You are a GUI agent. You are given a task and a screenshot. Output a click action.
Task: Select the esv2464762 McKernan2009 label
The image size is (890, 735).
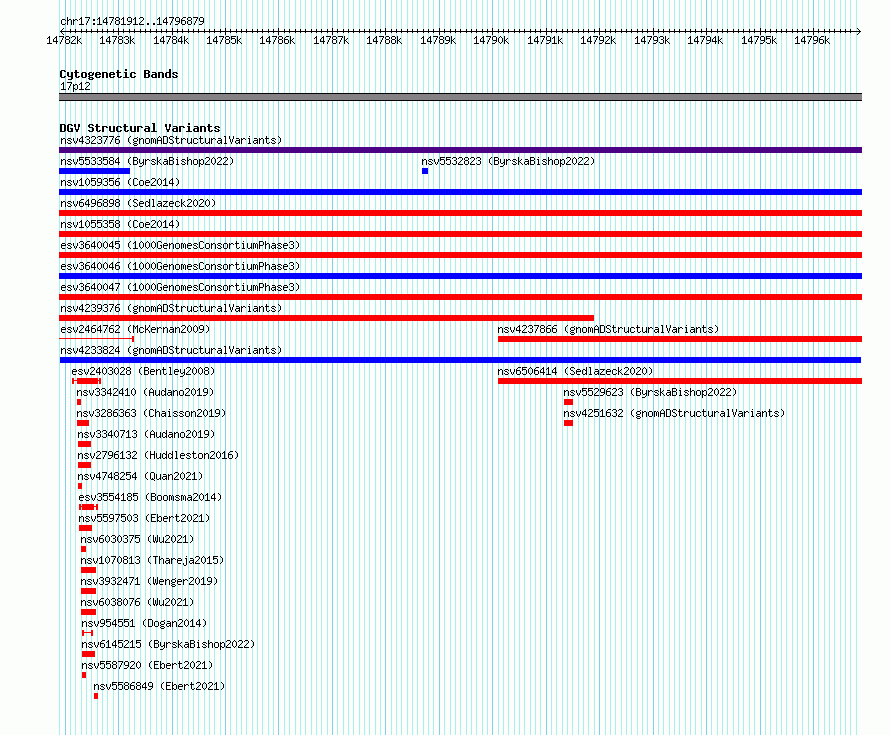coord(135,329)
